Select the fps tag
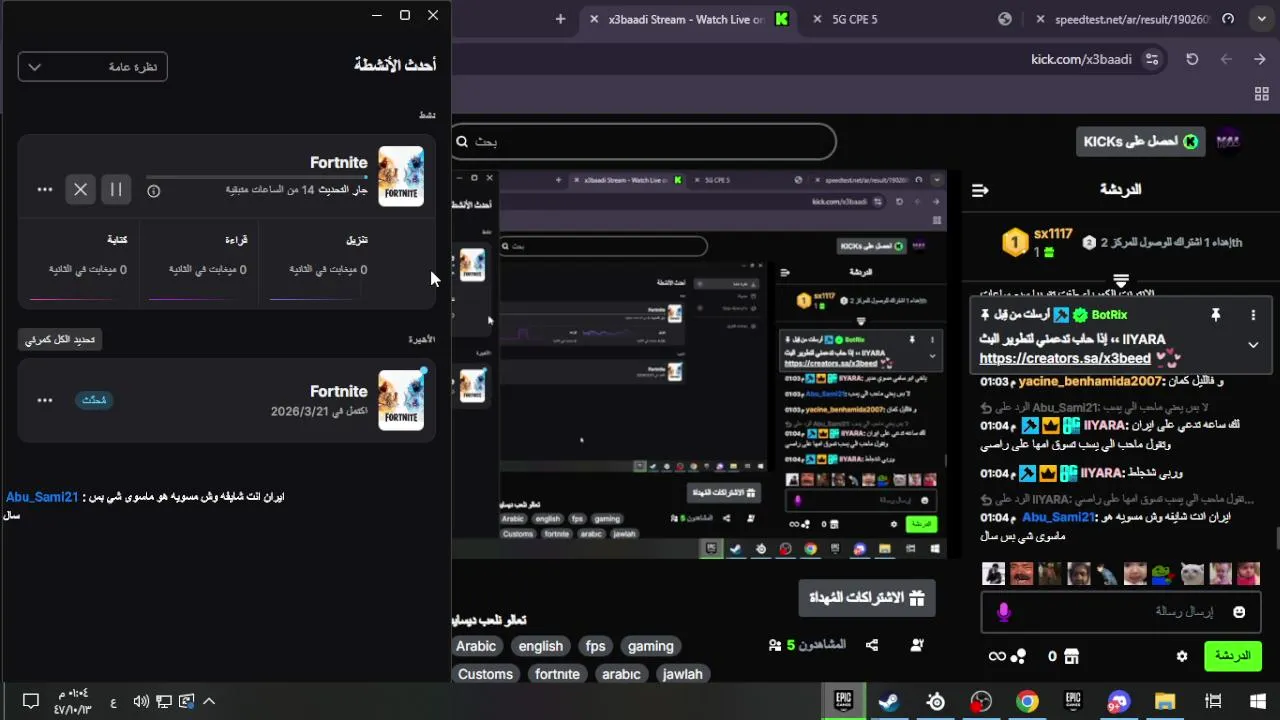 596,646
